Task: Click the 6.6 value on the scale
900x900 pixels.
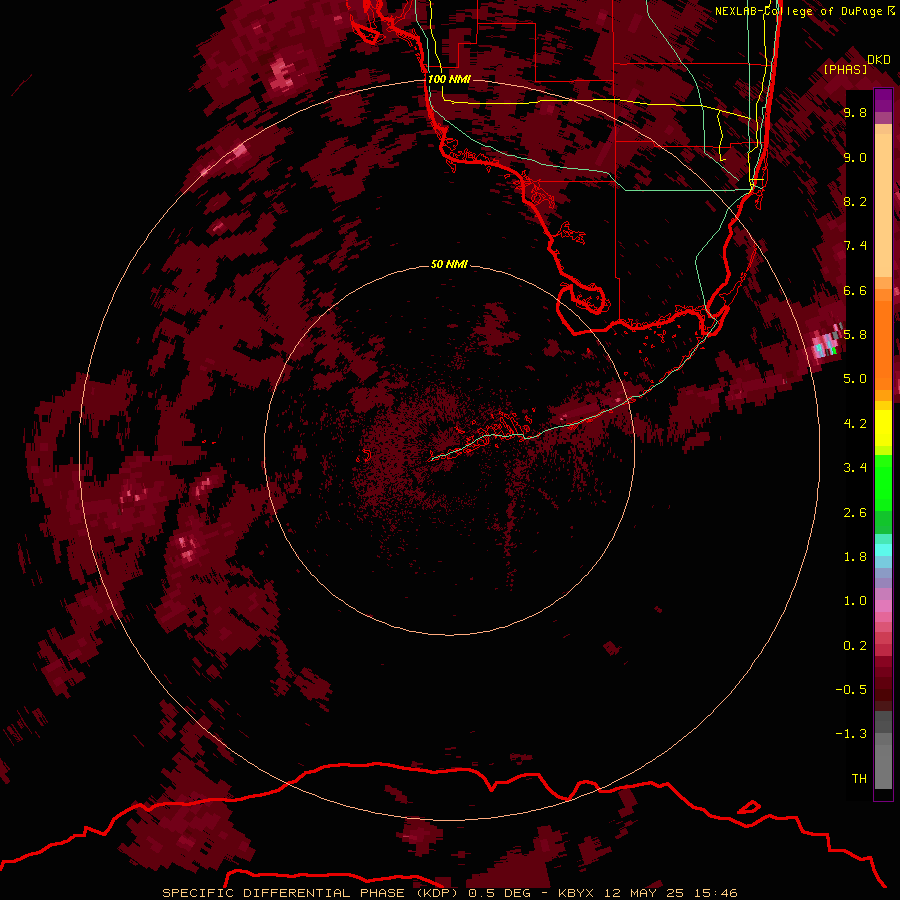Action: pos(855,291)
